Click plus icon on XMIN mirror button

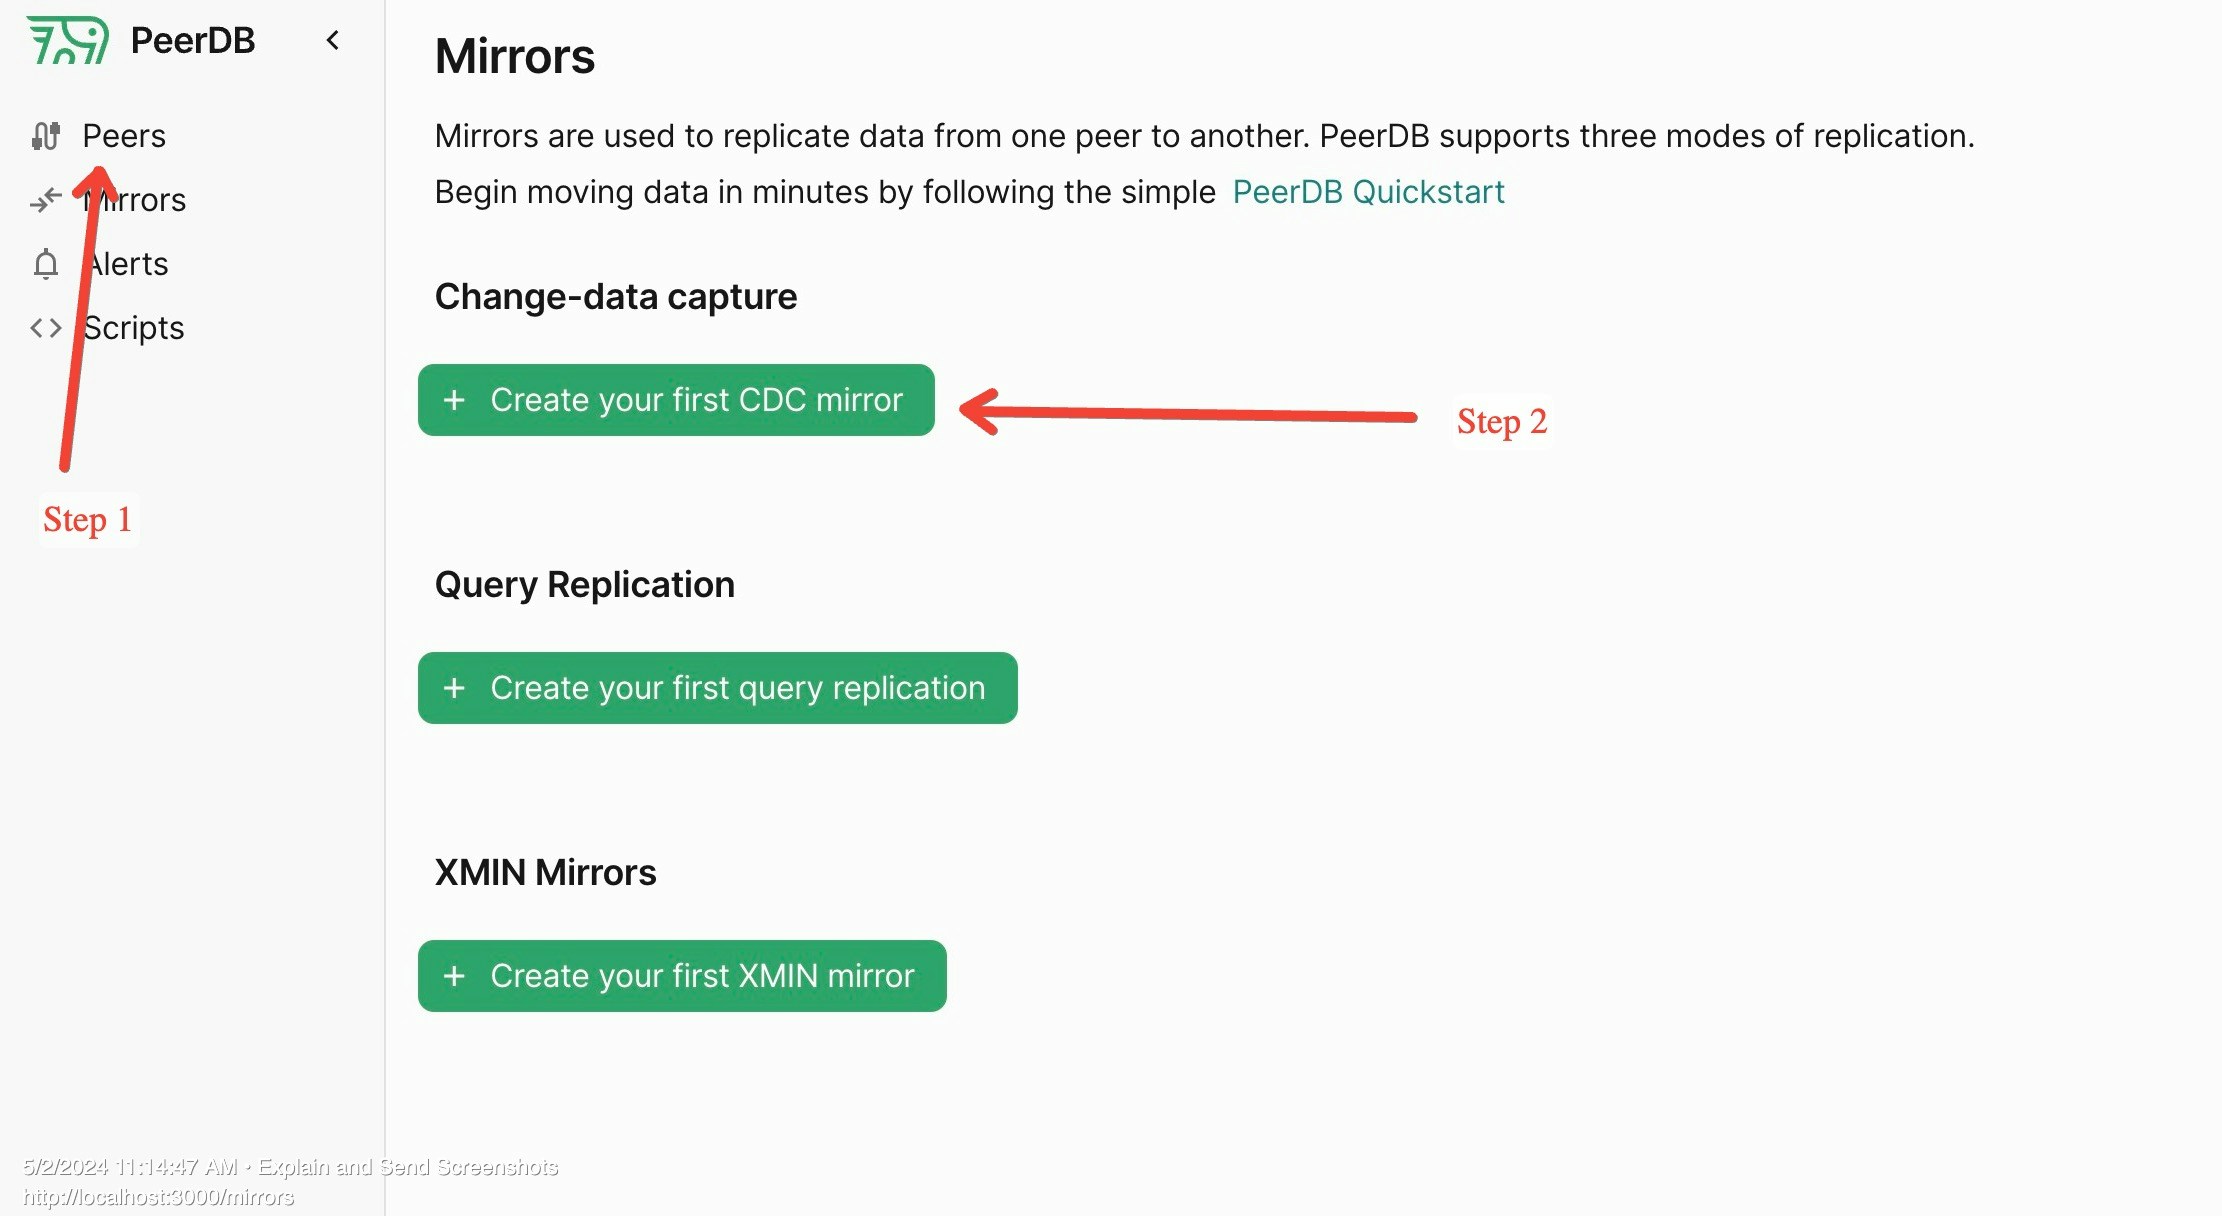[x=454, y=976]
